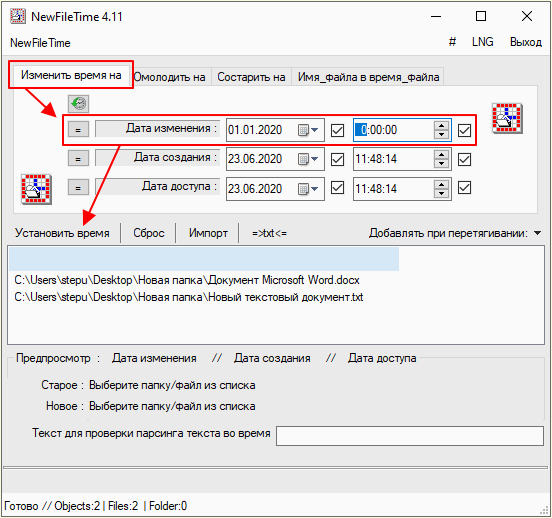Click the highlighted blank row in file list
The image size is (552, 518).
point(204,259)
